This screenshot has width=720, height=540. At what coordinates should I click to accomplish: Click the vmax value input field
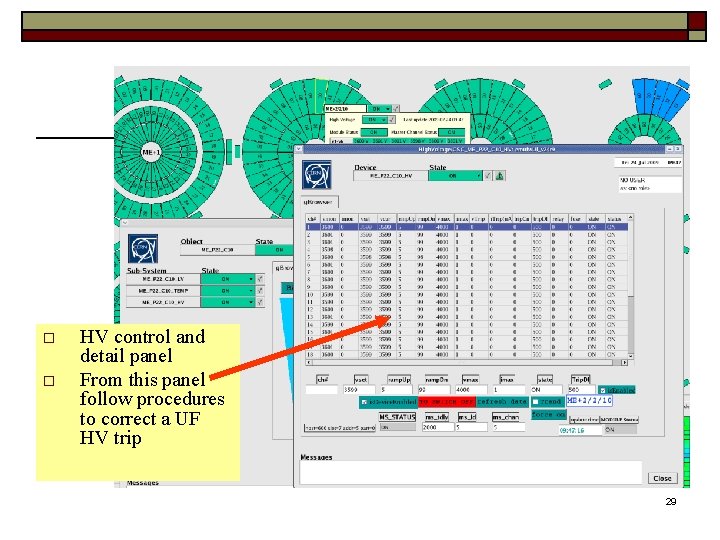pyautogui.click(x=471, y=389)
